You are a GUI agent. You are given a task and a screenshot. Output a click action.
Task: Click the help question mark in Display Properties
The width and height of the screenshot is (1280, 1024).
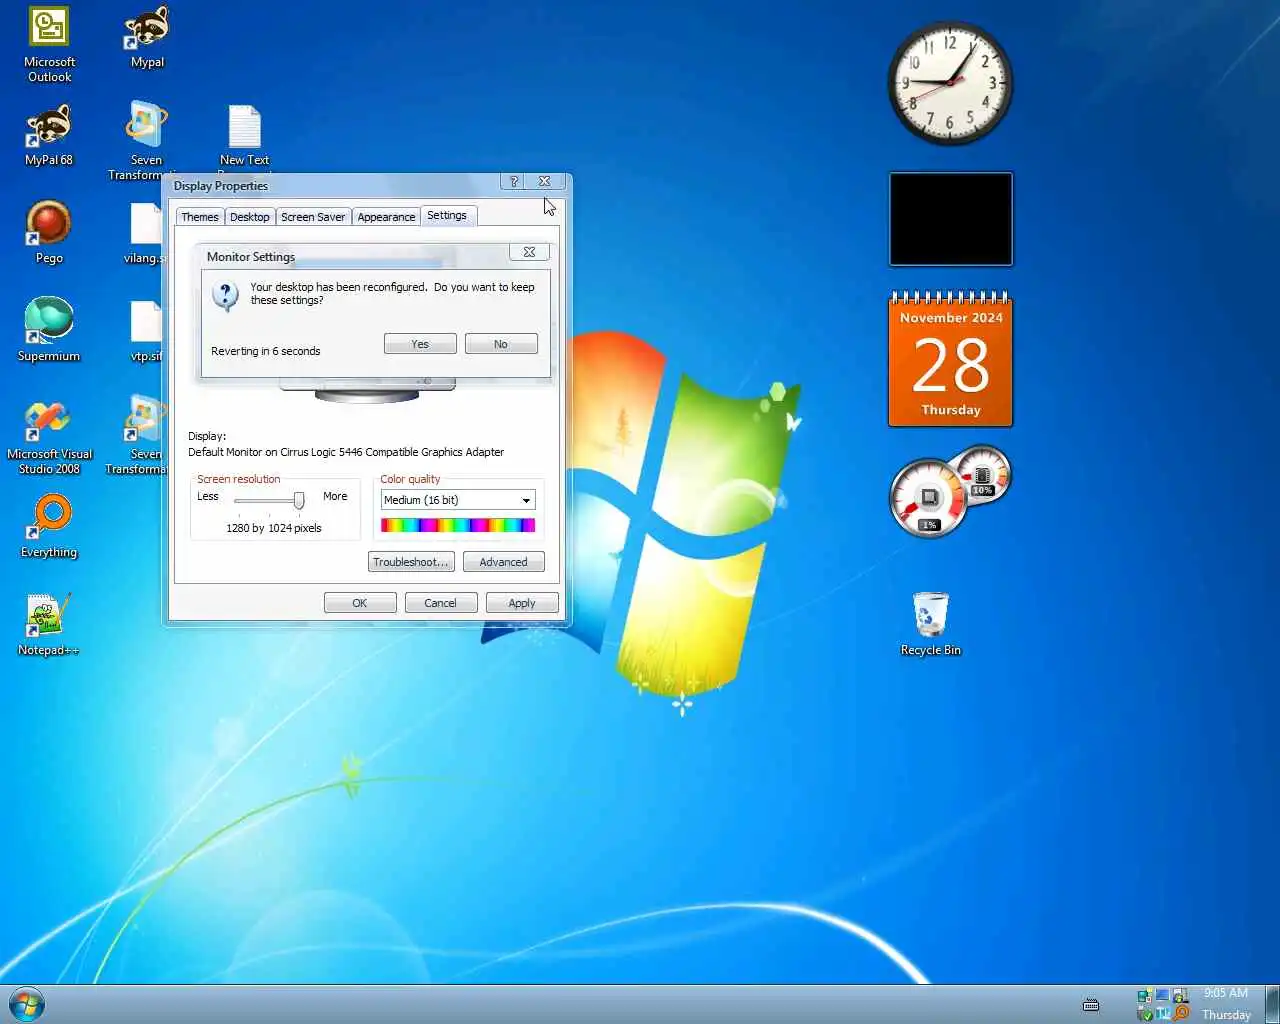click(x=514, y=182)
